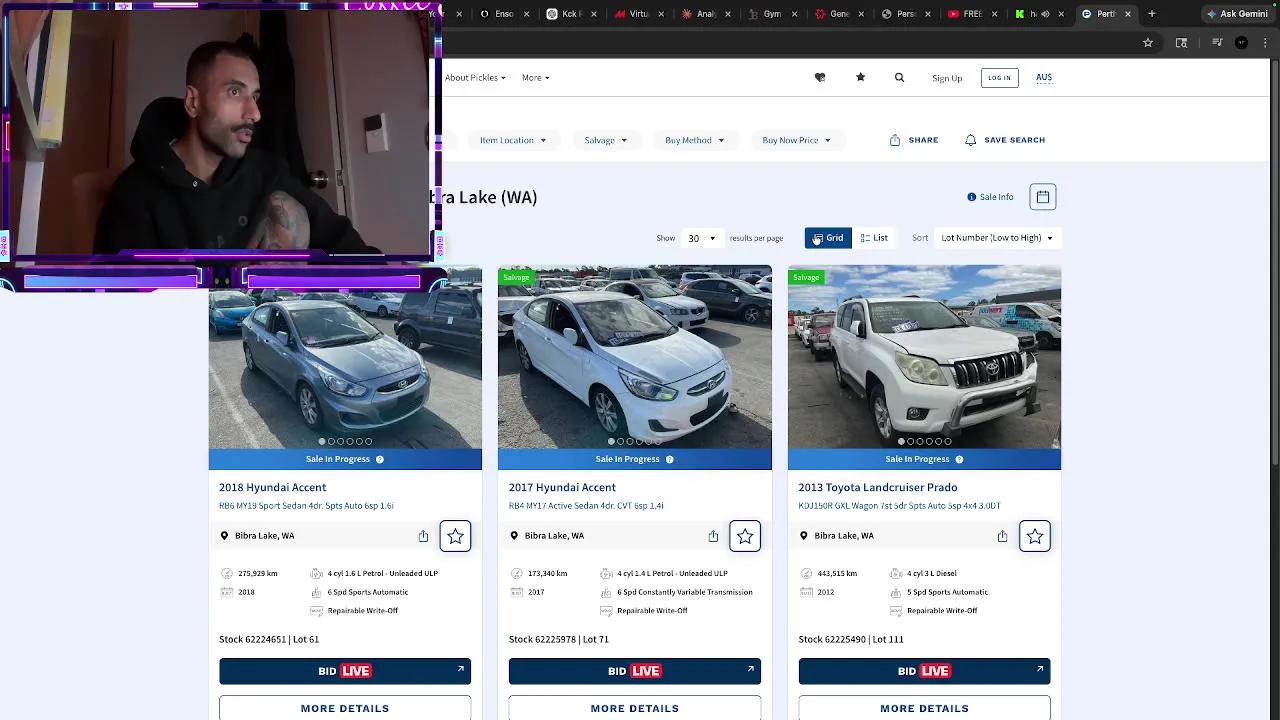Viewport: 1280px width, 720px height.
Task: Expand the Buy Method filter
Action: pos(694,140)
